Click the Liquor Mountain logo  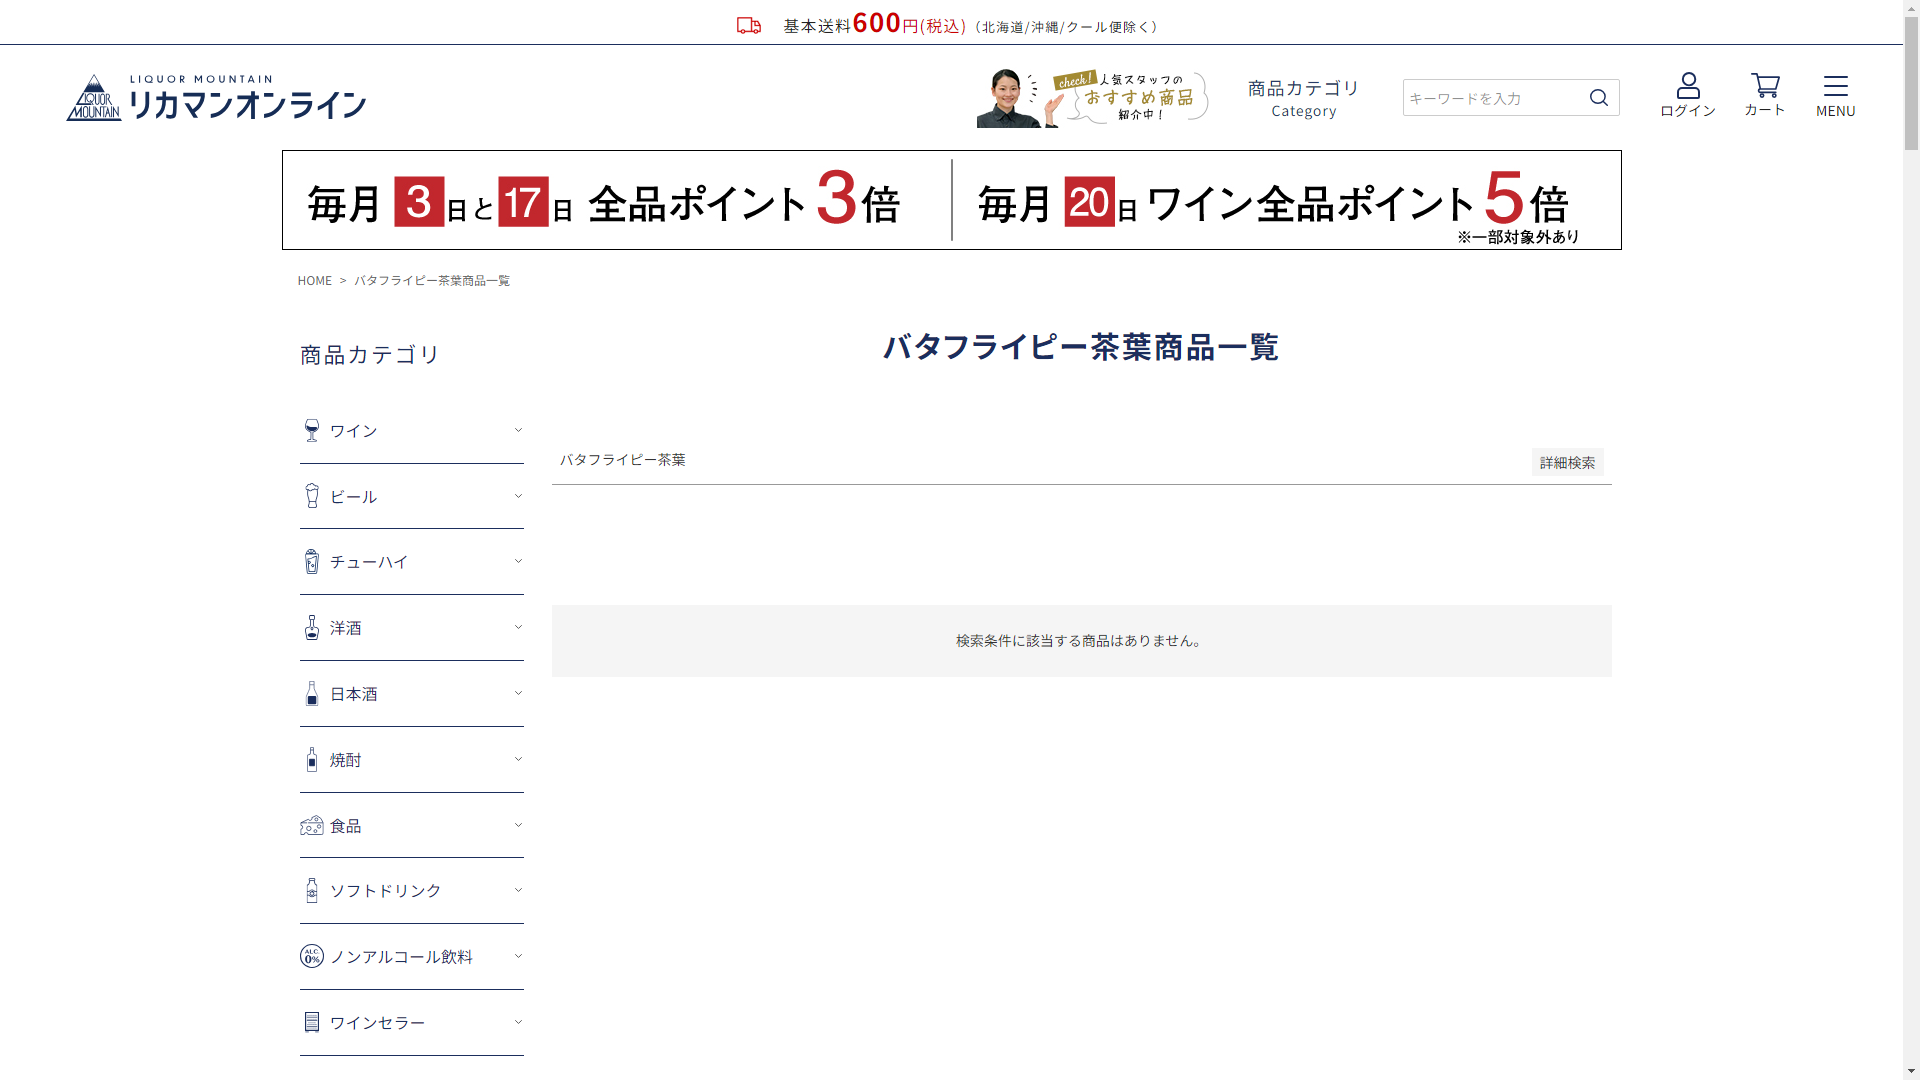click(x=216, y=98)
